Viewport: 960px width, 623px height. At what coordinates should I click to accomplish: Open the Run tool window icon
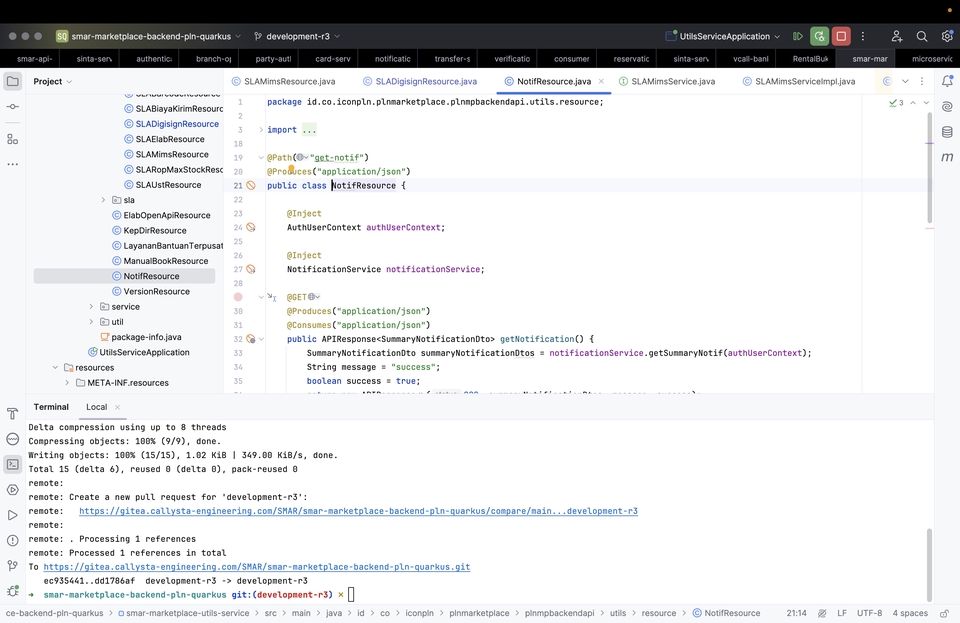coord(12,515)
